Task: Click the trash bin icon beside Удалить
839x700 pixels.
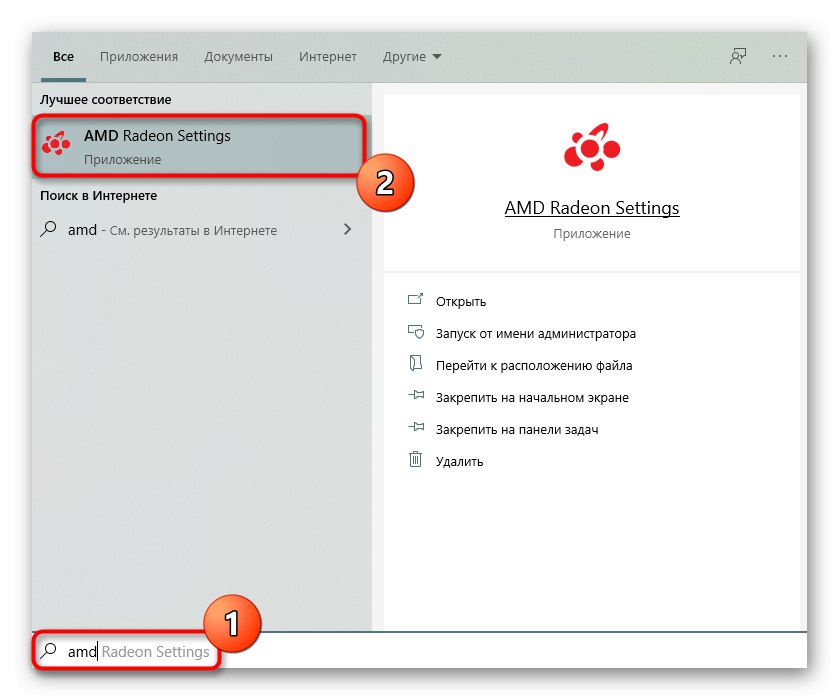Action: pos(415,459)
